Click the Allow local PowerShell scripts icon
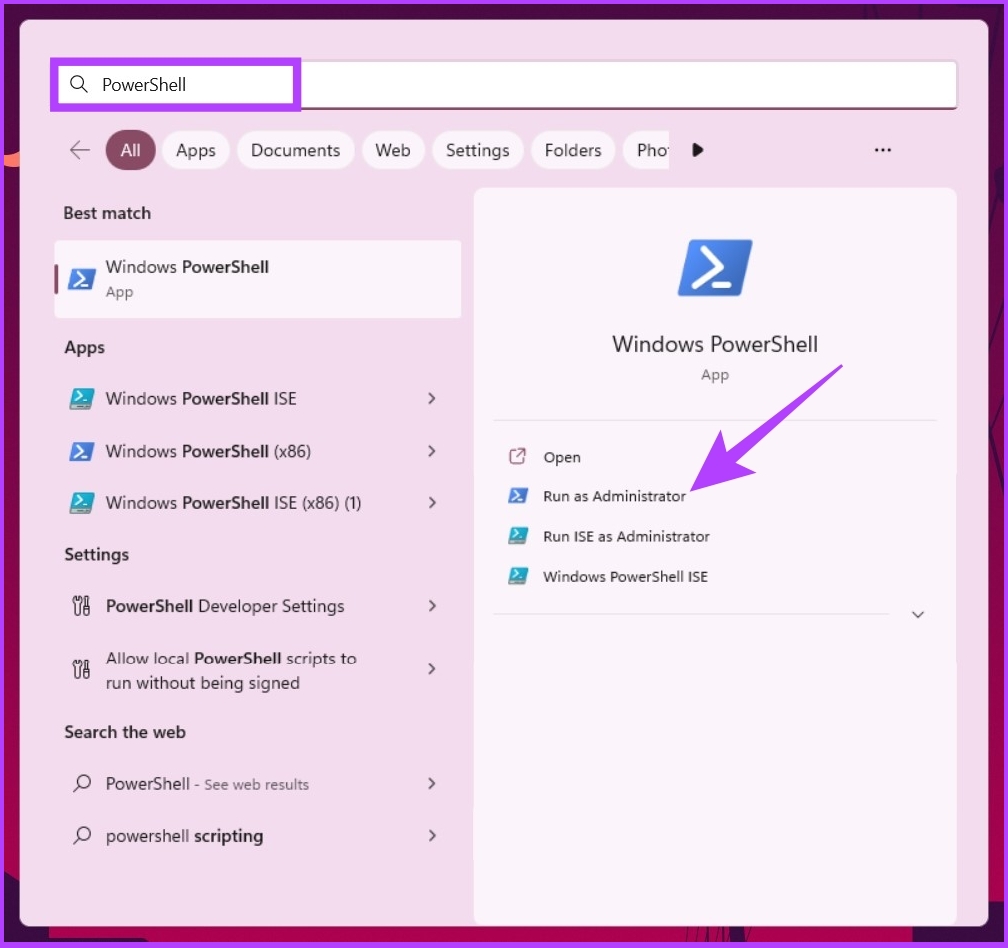Screen dimensions: 1008x948 point(81,669)
